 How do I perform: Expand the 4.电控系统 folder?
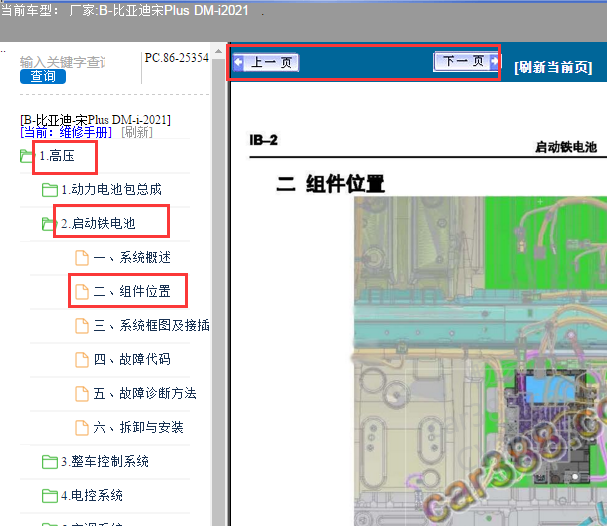(x=92, y=495)
